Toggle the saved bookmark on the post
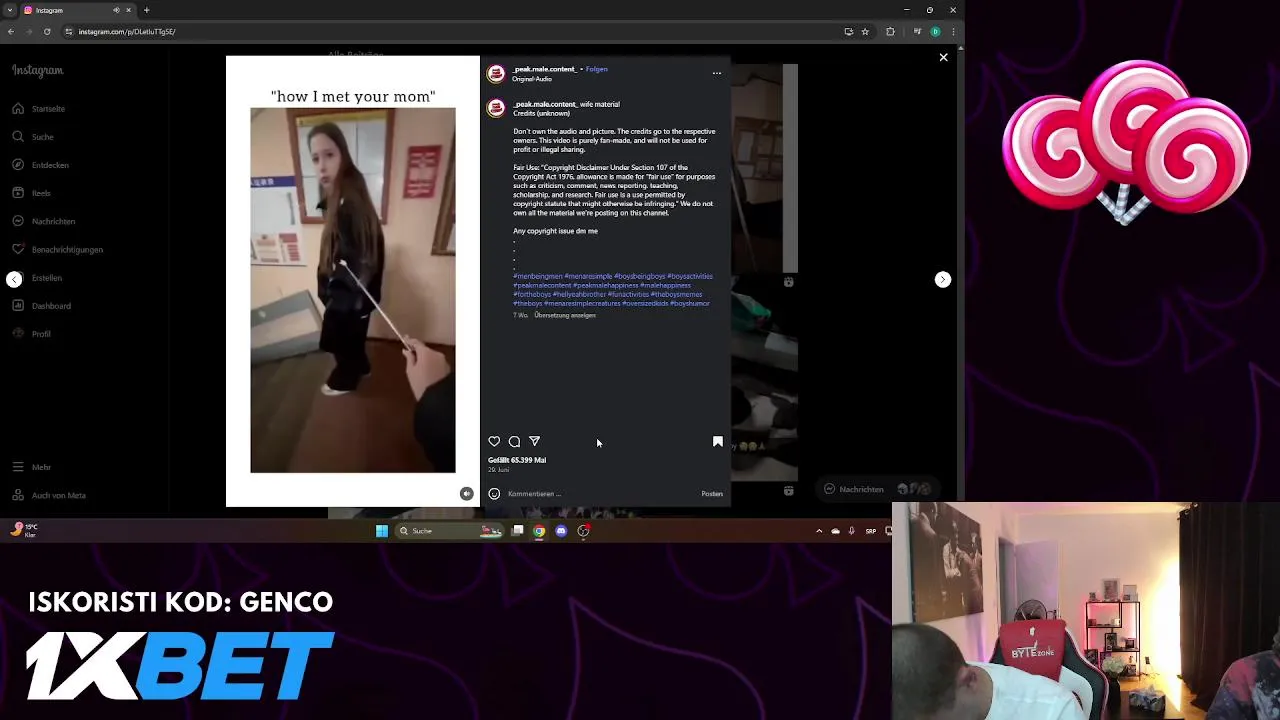 coord(717,441)
